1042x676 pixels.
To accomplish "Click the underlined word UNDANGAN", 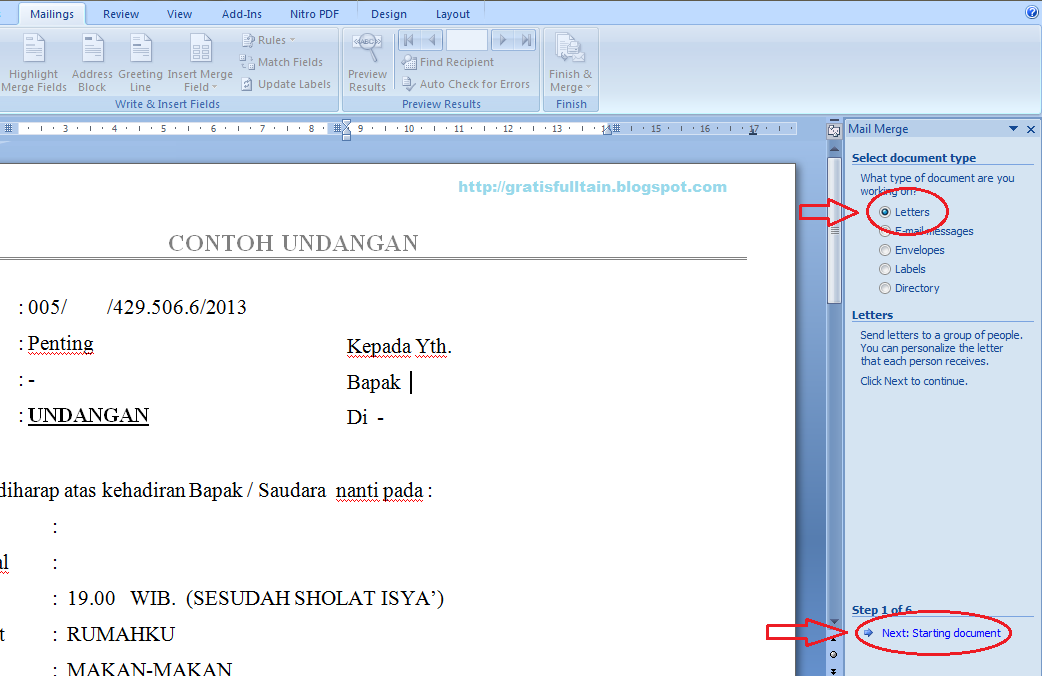I will pyautogui.click(x=88, y=415).
